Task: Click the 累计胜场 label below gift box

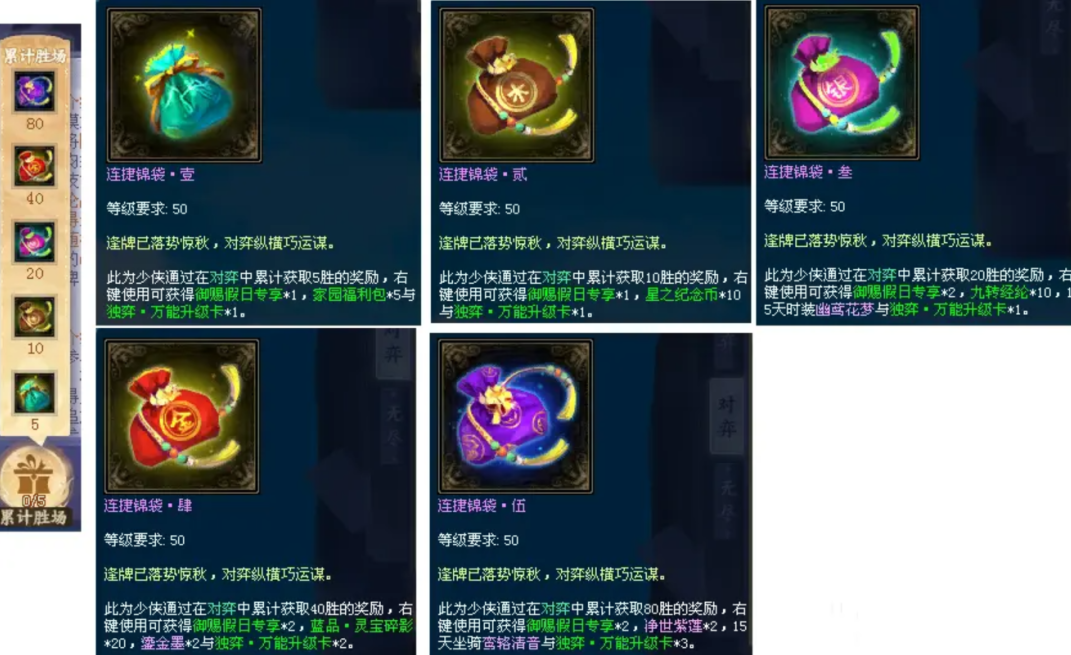Action: pyautogui.click(x=34, y=517)
